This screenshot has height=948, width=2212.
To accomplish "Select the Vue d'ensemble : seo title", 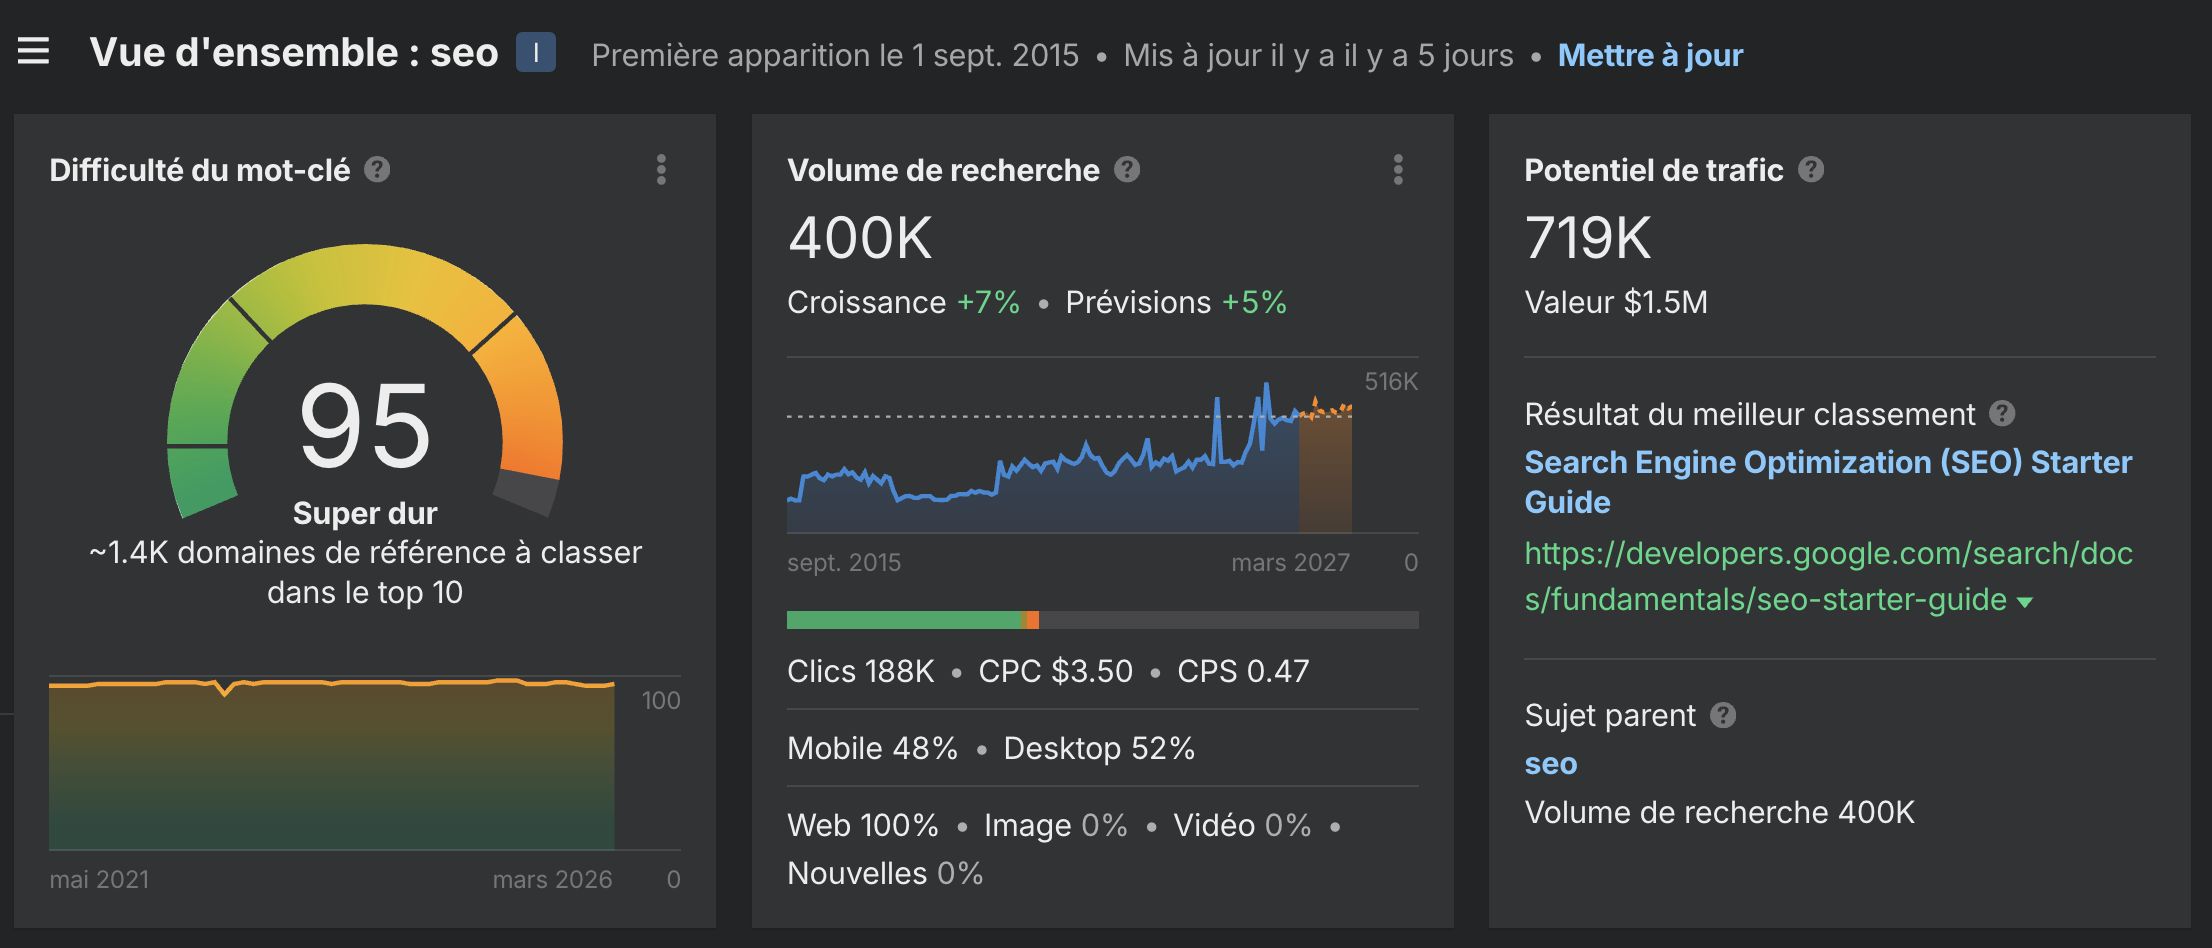I will 294,52.
